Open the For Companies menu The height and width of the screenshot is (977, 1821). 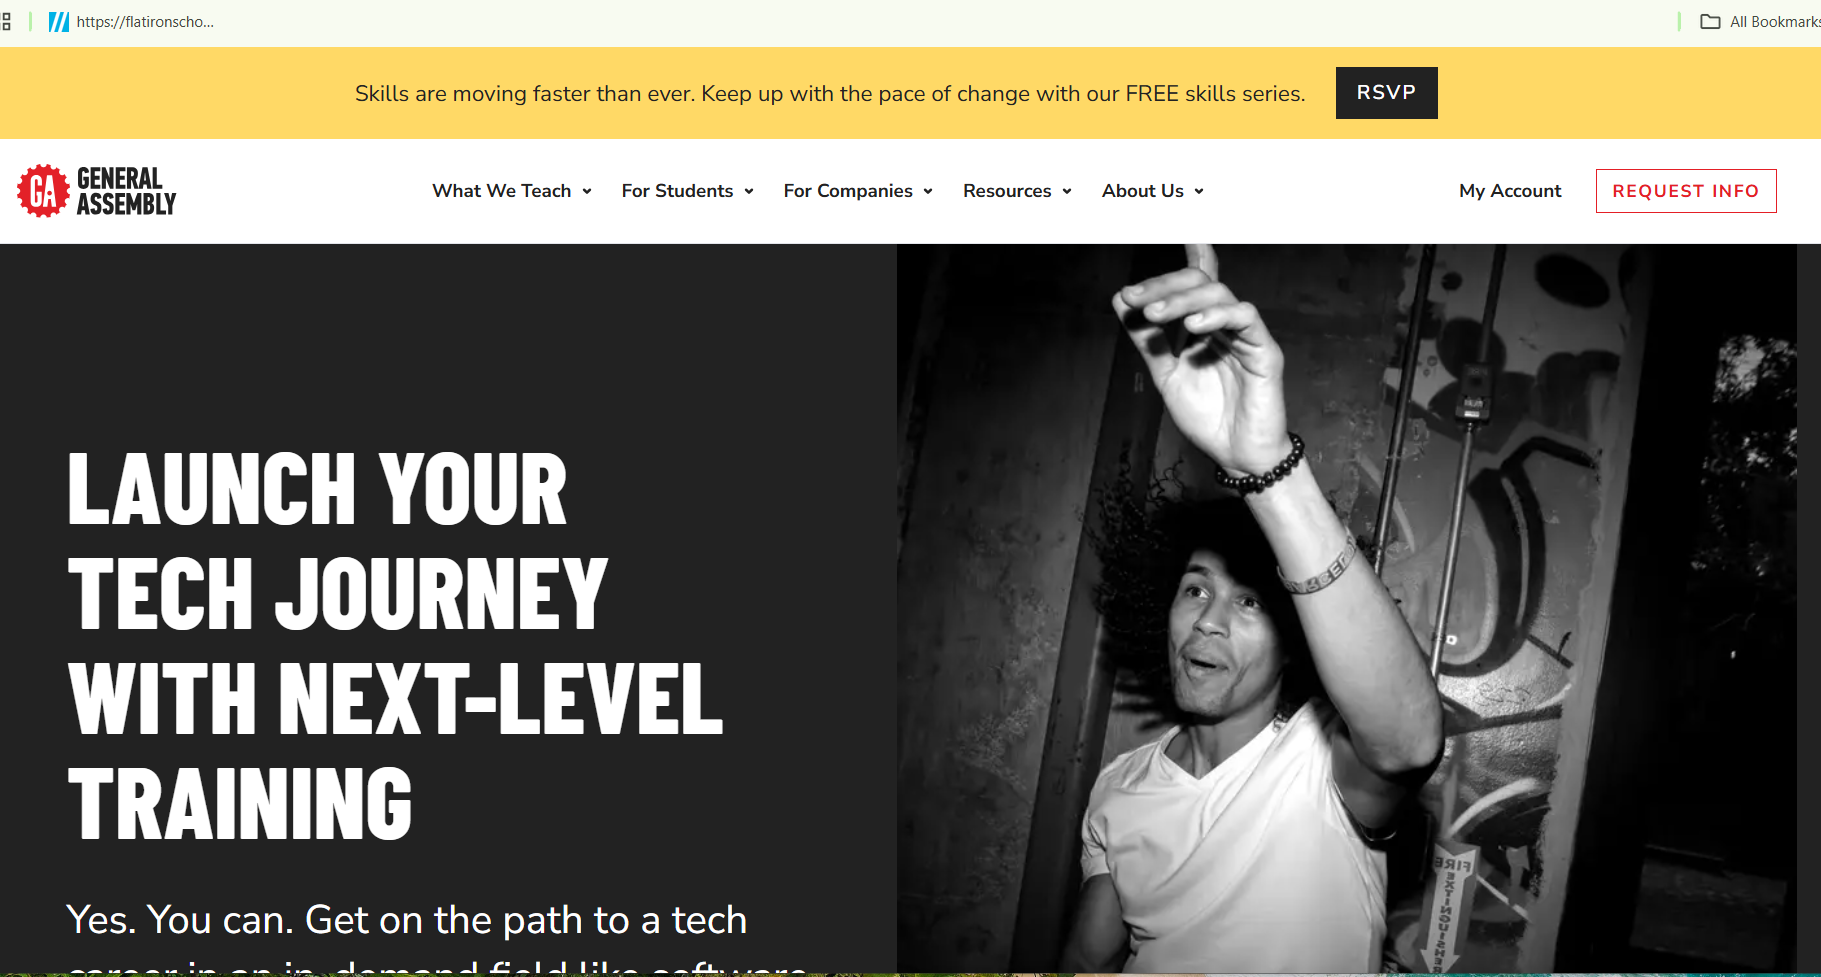click(848, 191)
